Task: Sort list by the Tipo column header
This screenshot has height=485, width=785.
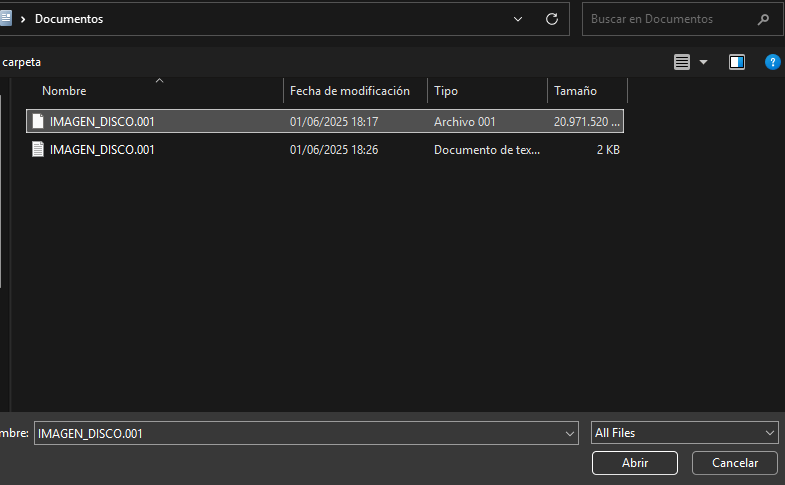Action: point(446,91)
